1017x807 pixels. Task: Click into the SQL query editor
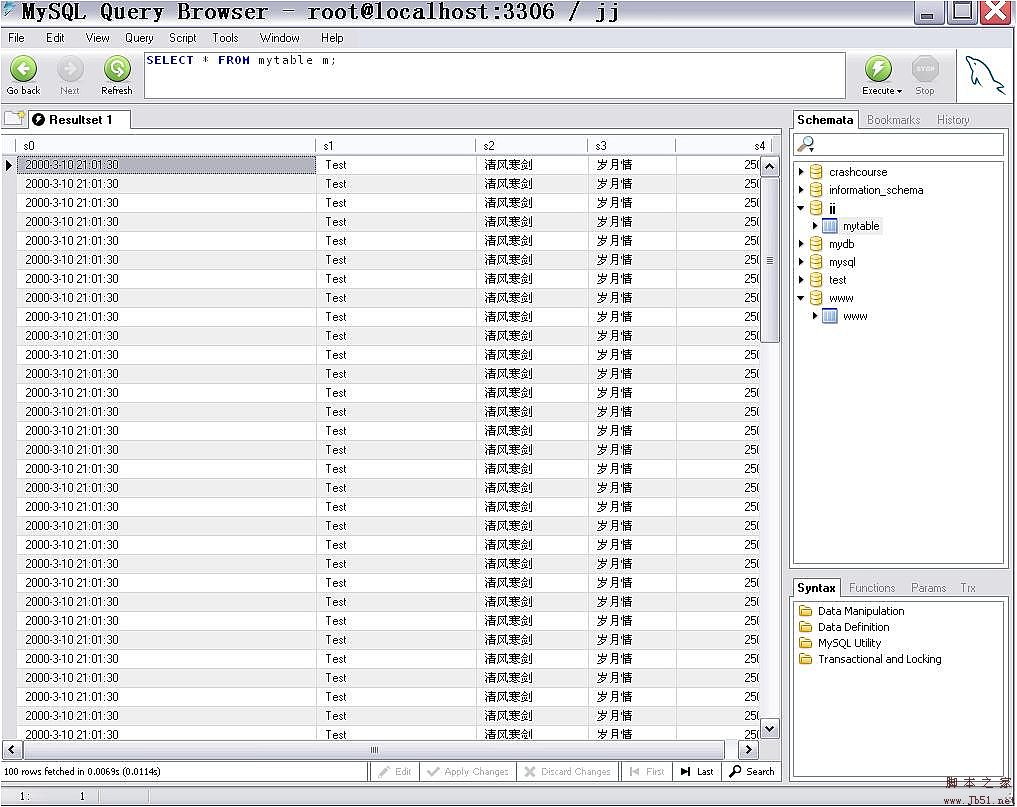494,76
